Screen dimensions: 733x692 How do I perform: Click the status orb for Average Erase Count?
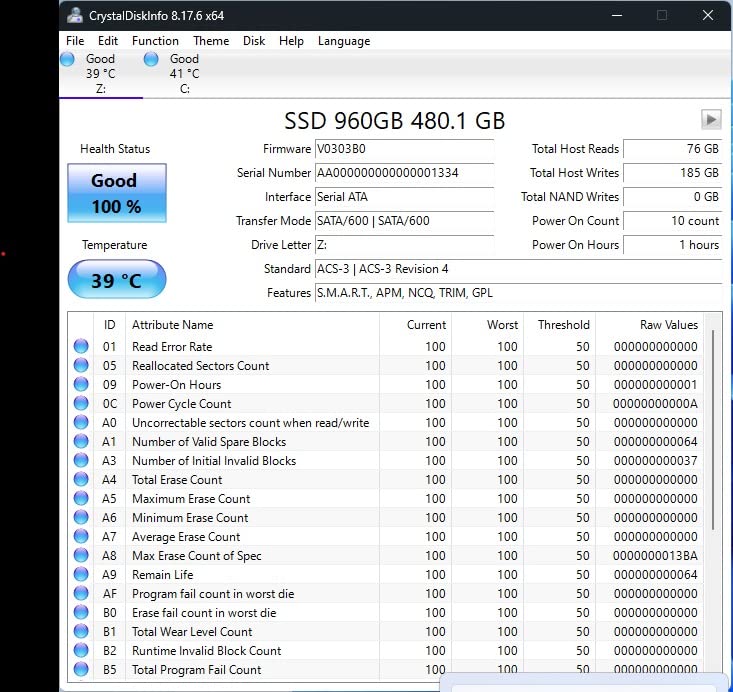tap(81, 536)
